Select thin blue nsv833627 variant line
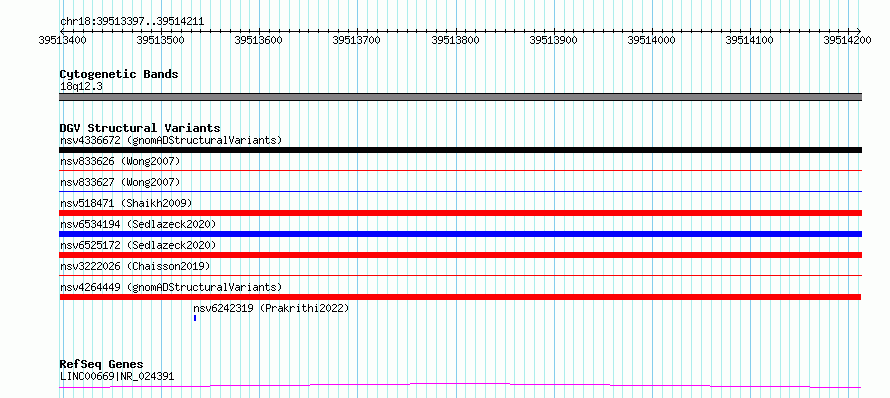The image size is (890, 398). tap(460, 191)
